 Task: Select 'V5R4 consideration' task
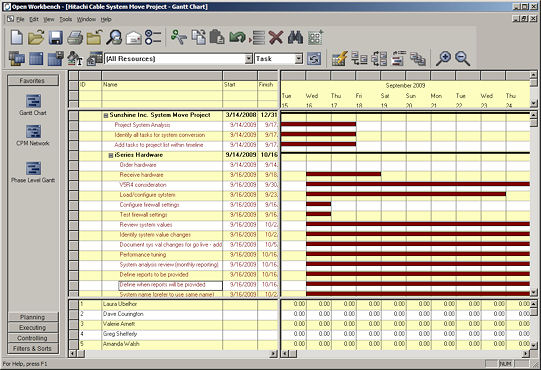(143, 185)
